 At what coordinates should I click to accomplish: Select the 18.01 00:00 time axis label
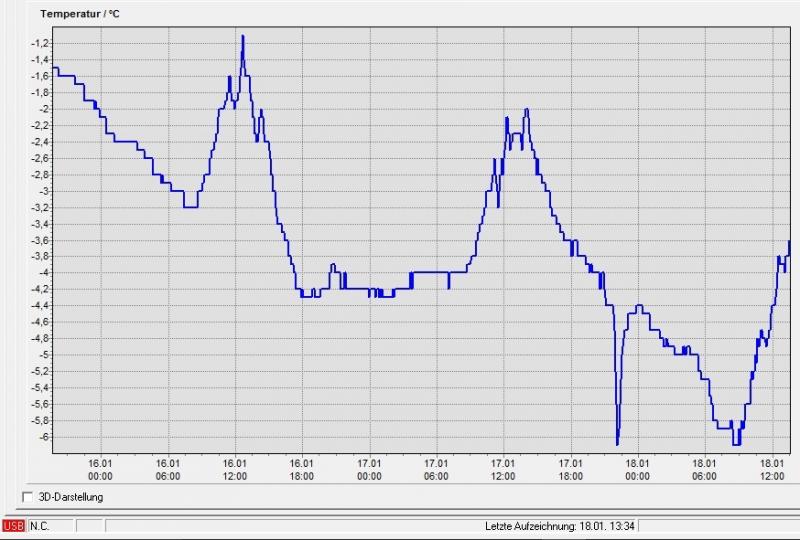pos(637,470)
